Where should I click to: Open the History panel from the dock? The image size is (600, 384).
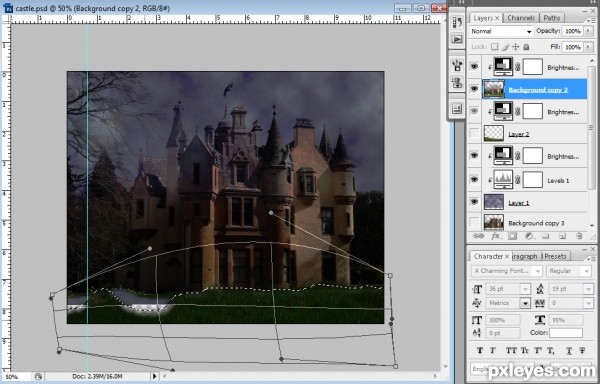(457, 23)
